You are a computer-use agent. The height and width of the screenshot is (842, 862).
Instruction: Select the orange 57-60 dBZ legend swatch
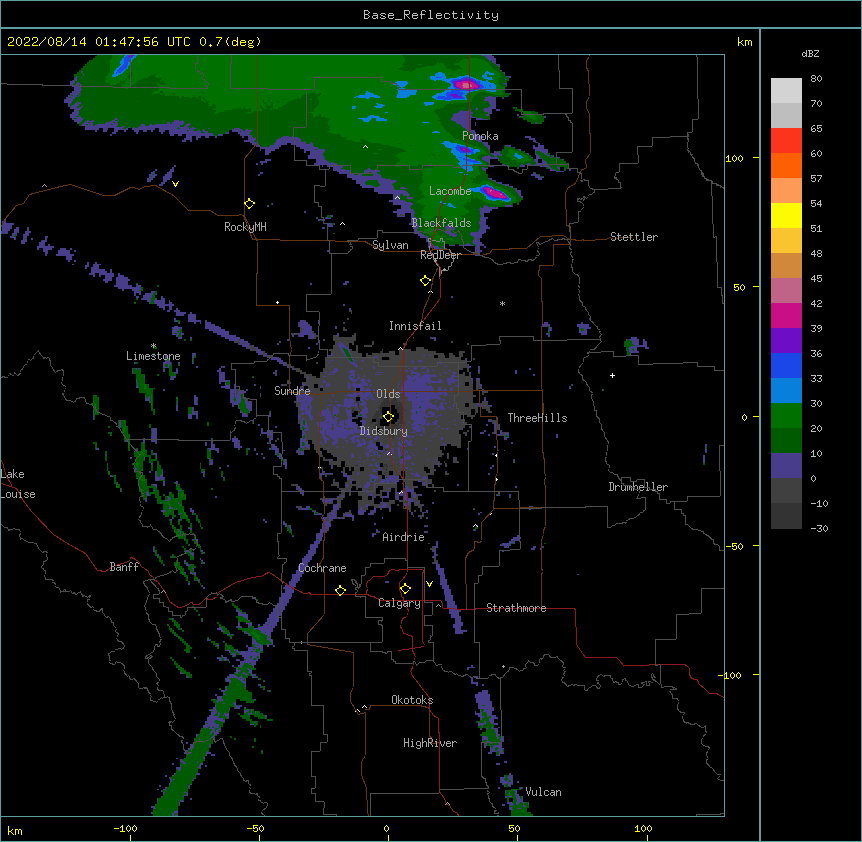786,165
